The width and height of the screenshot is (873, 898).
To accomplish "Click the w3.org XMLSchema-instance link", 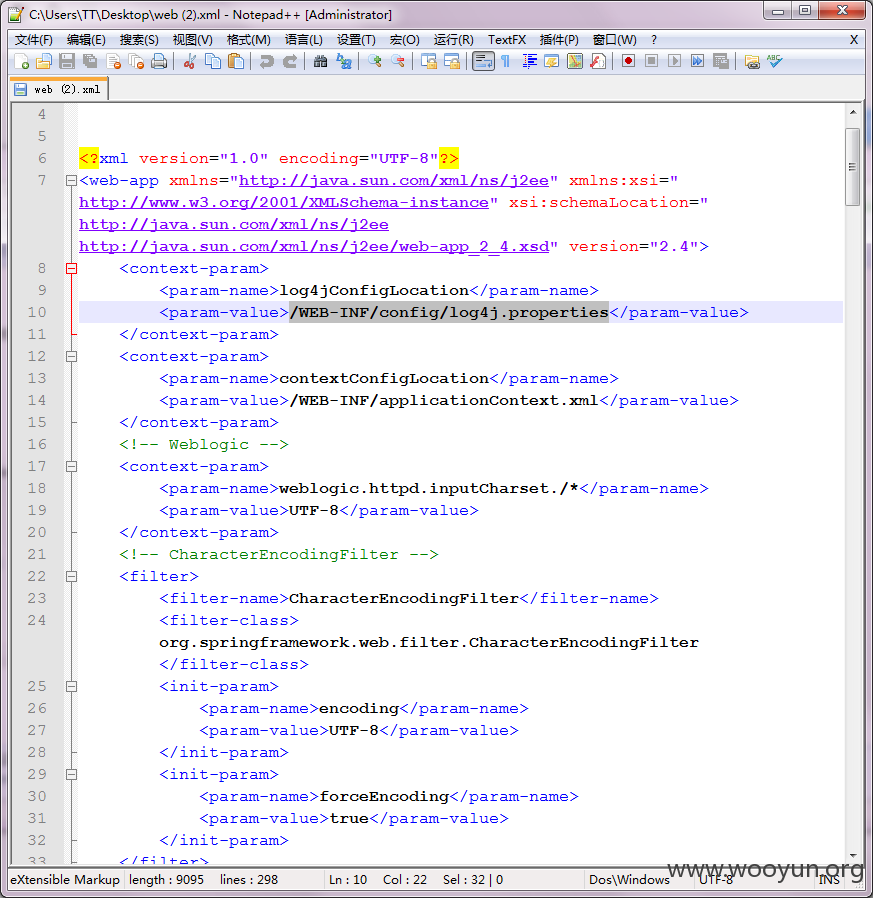I will tap(284, 203).
